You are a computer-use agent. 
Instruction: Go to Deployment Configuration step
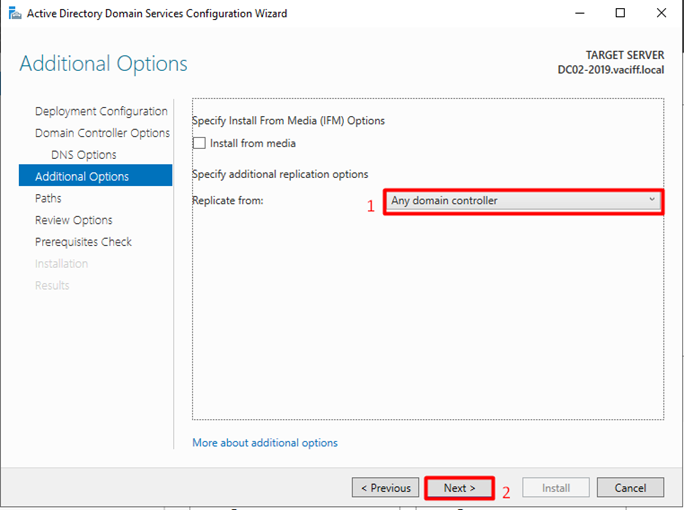[101, 111]
